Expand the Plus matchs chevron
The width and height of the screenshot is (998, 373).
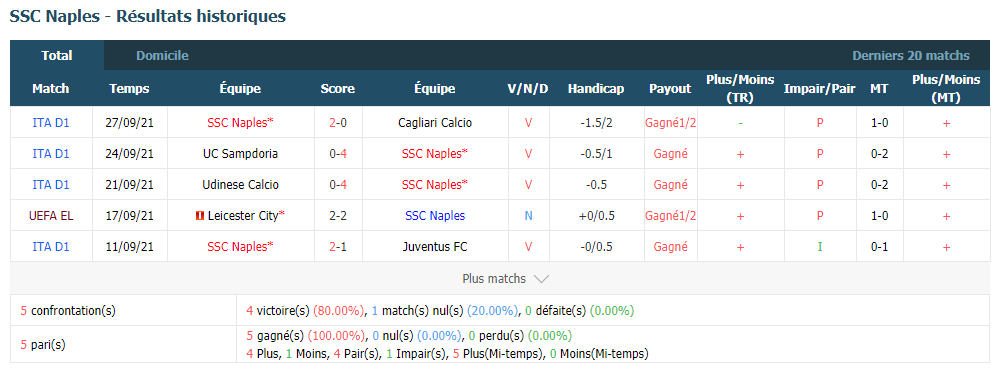(x=541, y=279)
